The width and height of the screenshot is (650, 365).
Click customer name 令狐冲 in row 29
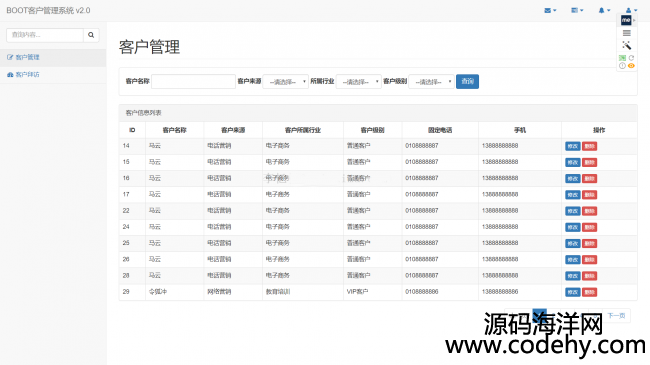pos(158,292)
